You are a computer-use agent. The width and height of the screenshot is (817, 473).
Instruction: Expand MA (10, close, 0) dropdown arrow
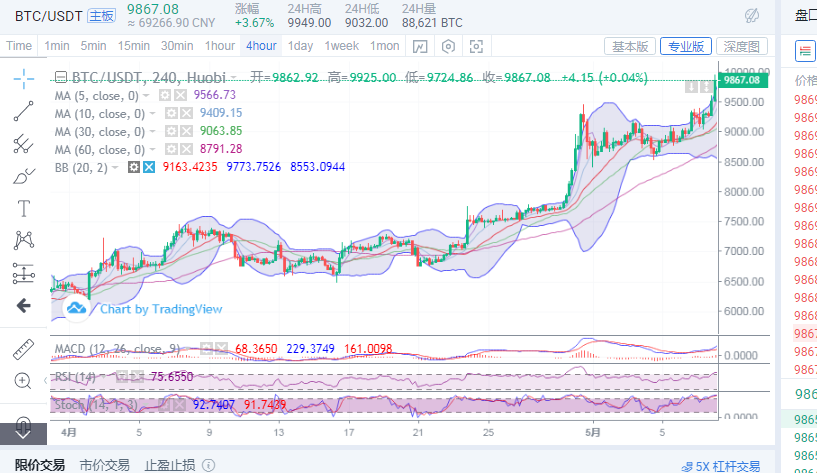pyautogui.click(x=153, y=114)
